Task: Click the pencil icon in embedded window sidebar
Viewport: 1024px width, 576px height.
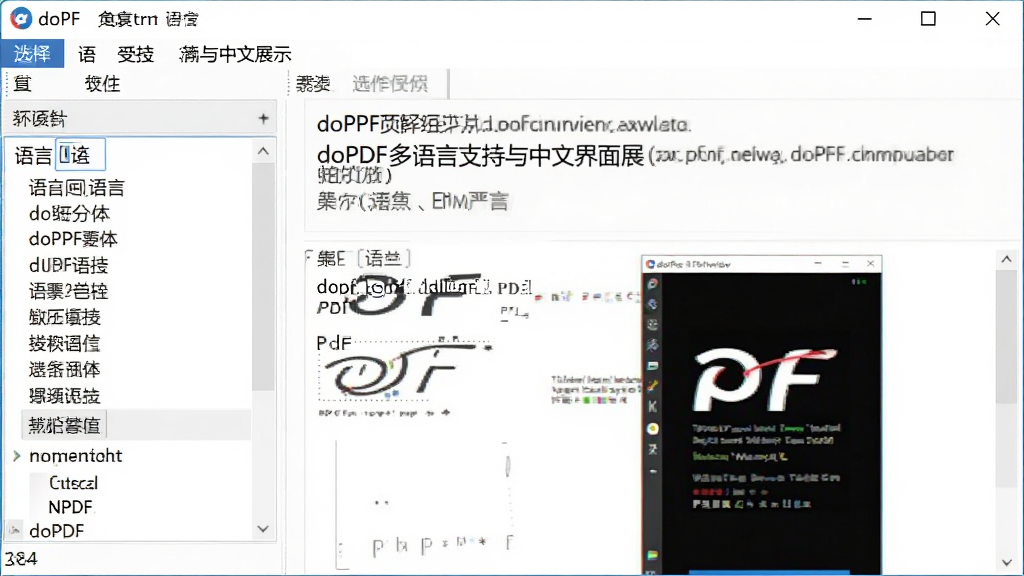Action: [652, 386]
